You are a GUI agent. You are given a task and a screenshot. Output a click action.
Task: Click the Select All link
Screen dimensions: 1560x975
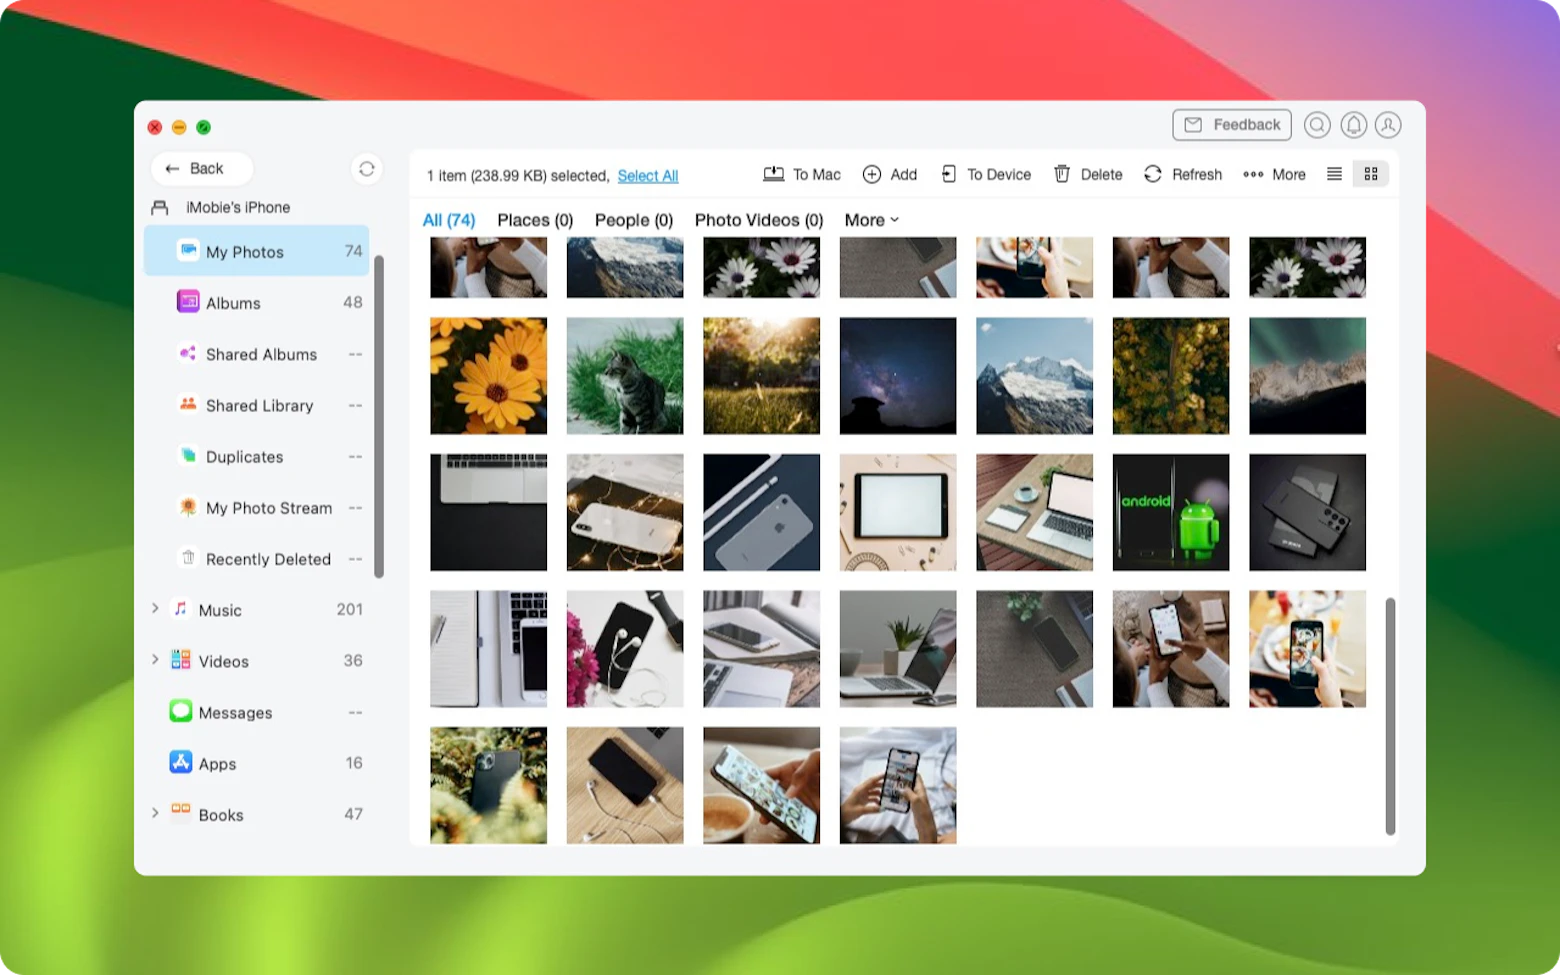pyautogui.click(x=647, y=175)
